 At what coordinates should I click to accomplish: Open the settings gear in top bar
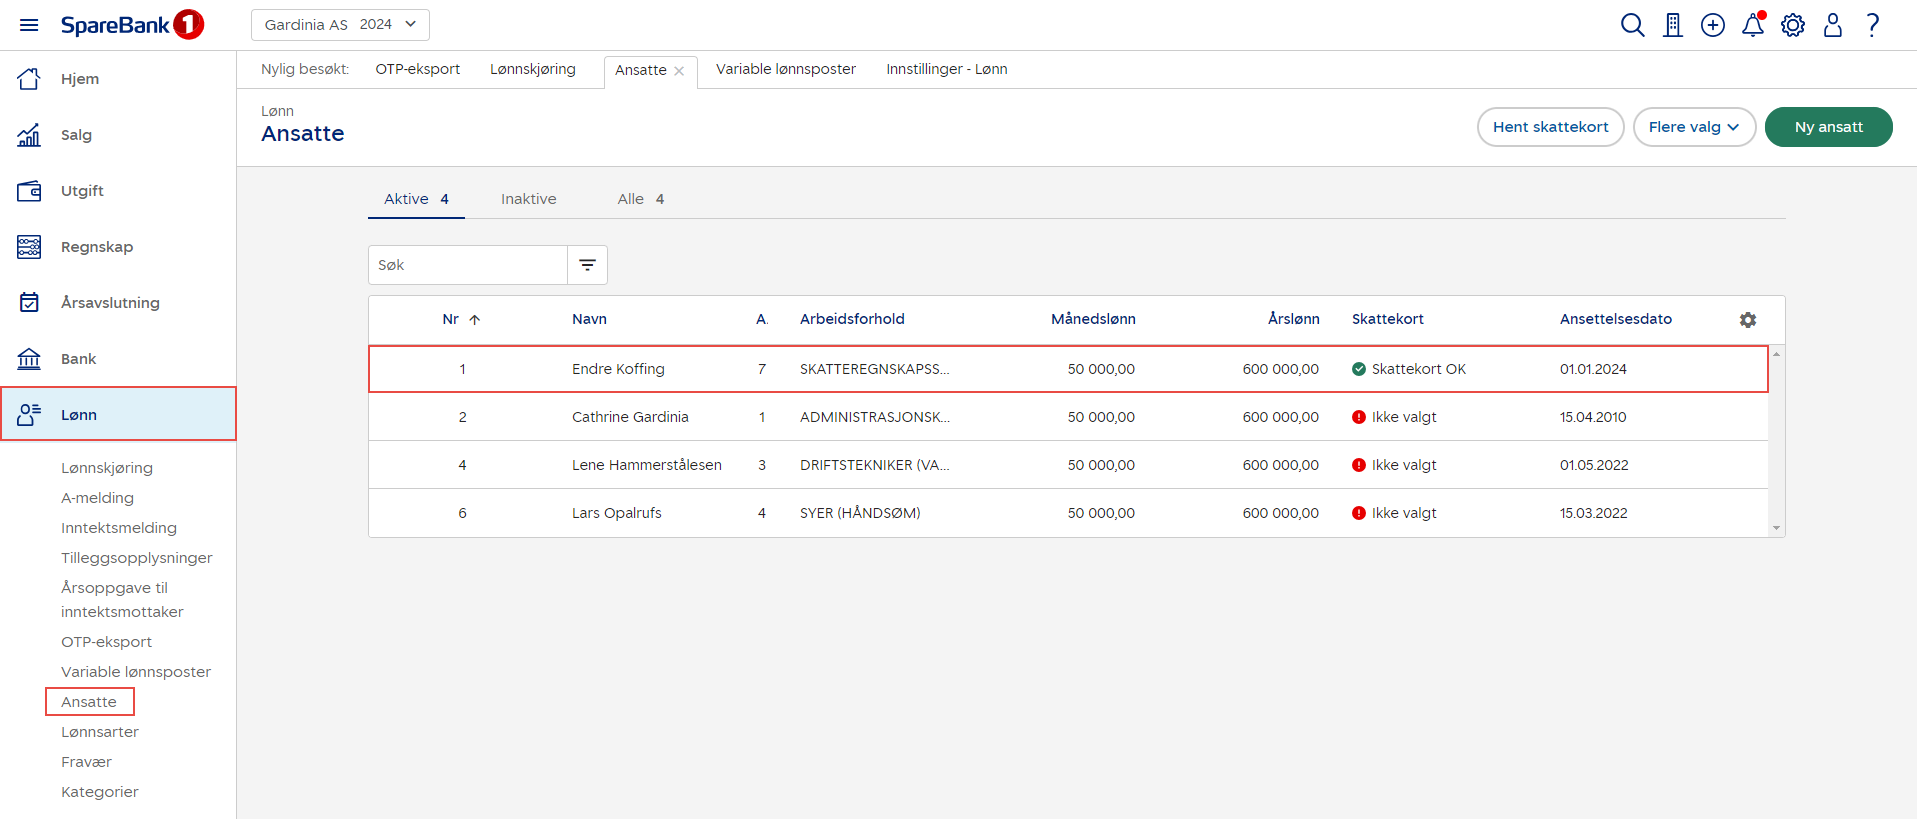coord(1792,25)
